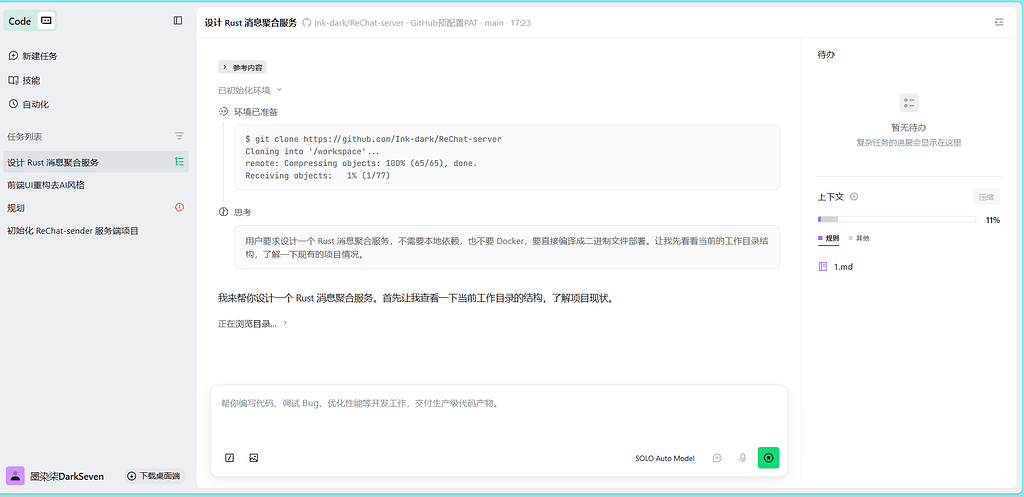Open the 自动化 clock icon
This screenshot has width=1024, height=497.
click(x=13, y=104)
